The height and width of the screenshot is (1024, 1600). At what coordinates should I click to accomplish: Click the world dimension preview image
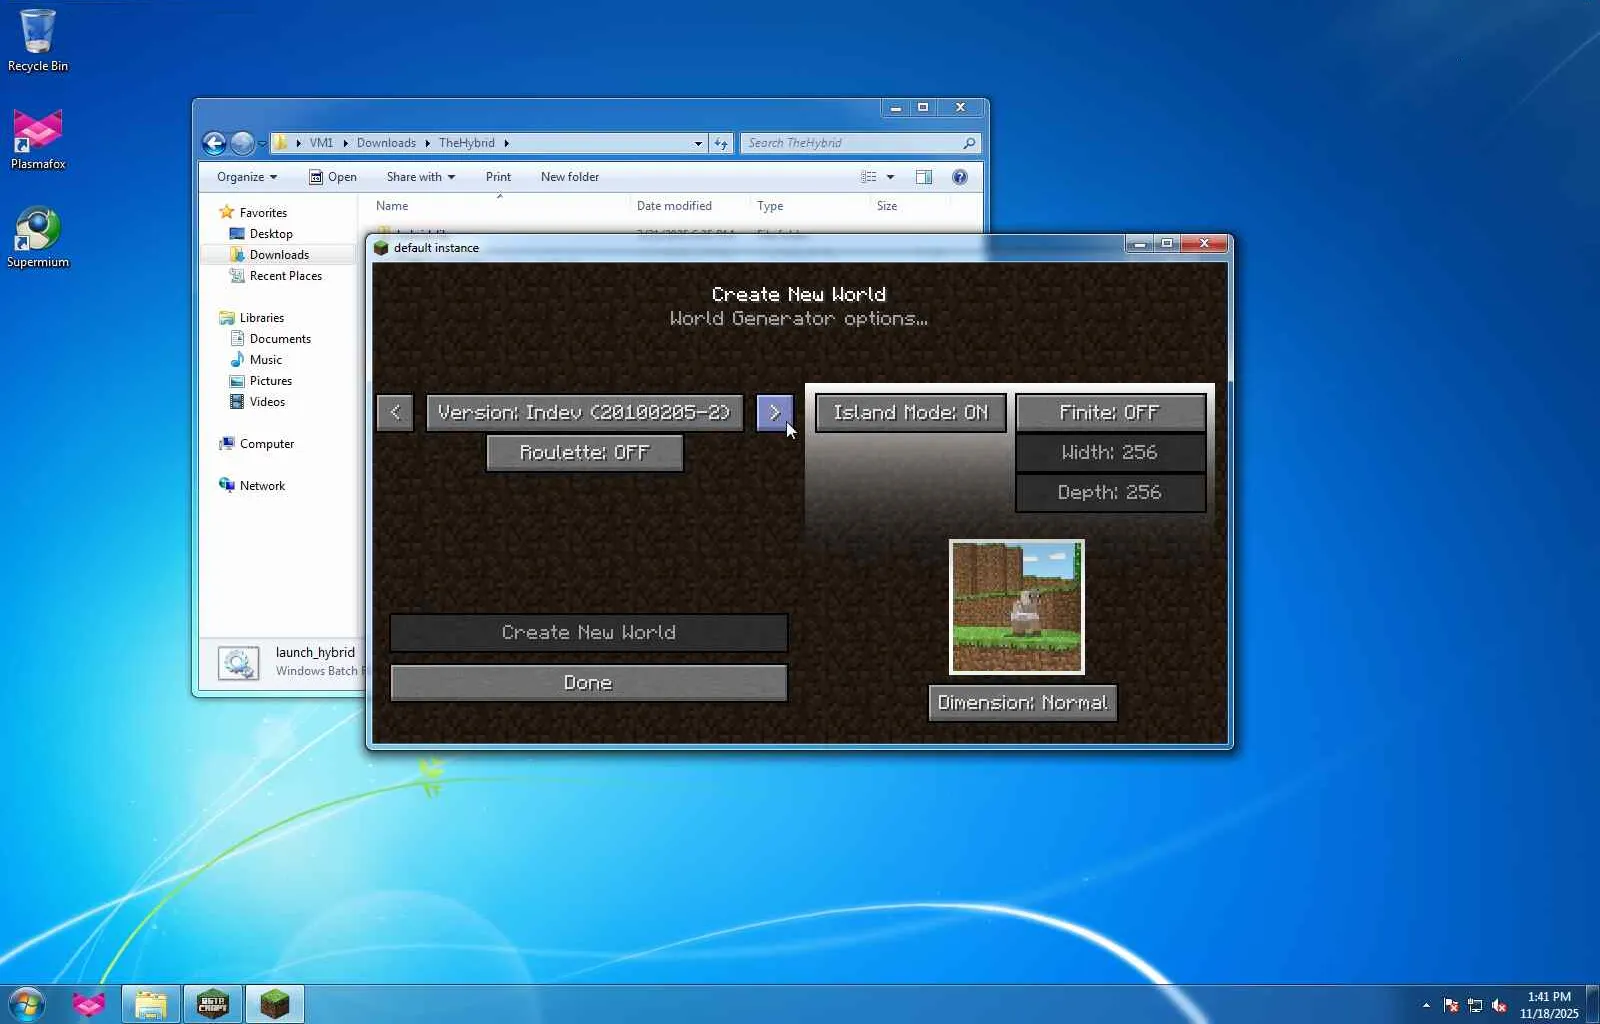pyautogui.click(x=1017, y=607)
